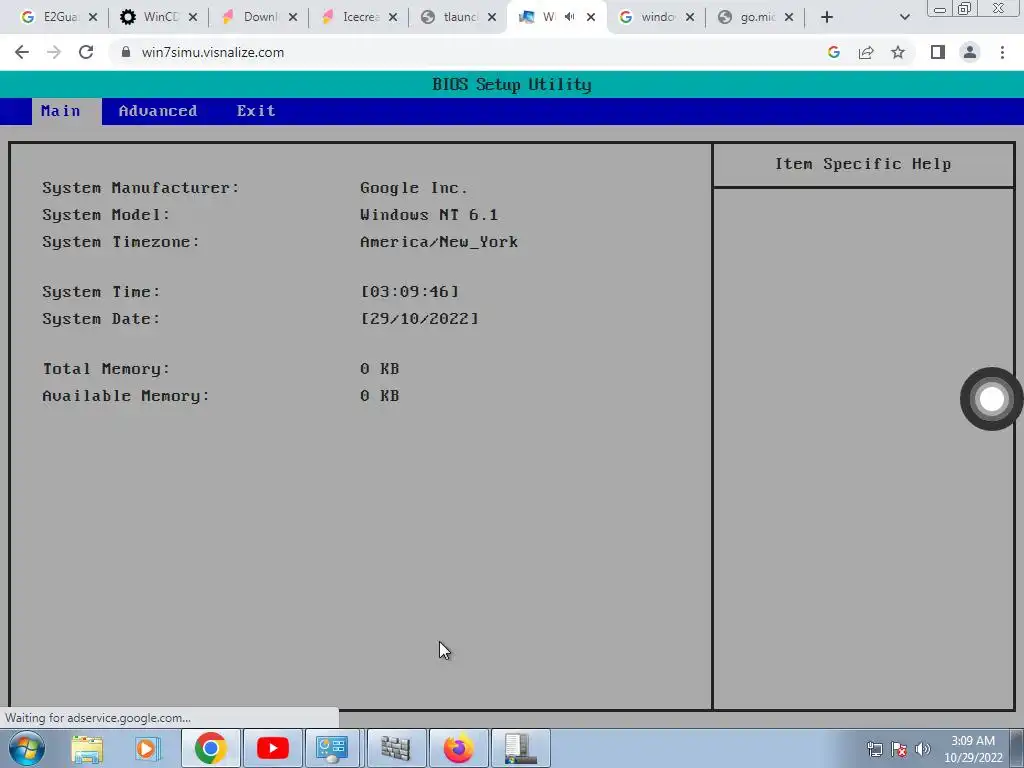The height and width of the screenshot is (768, 1024).
Task: Open the Action Center flag icon
Action: tap(899, 749)
